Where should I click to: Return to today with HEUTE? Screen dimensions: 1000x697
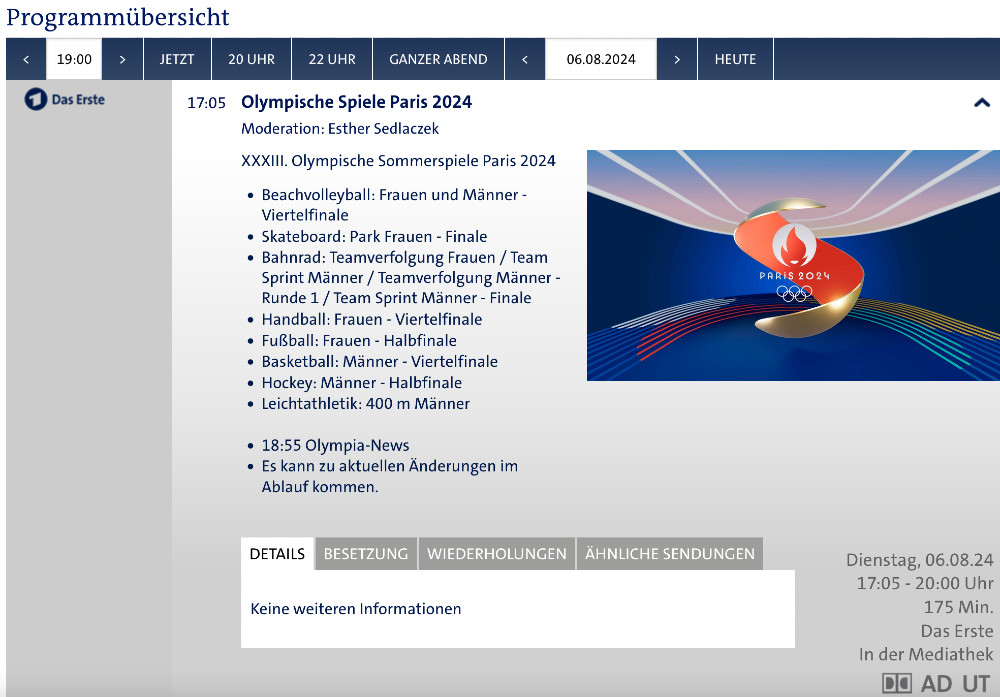click(735, 59)
